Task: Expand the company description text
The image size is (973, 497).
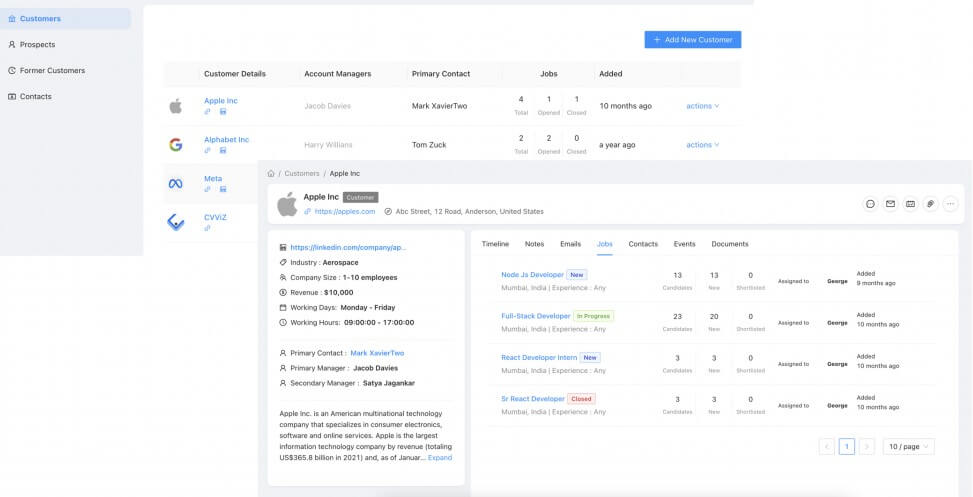Action: coord(440,457)
